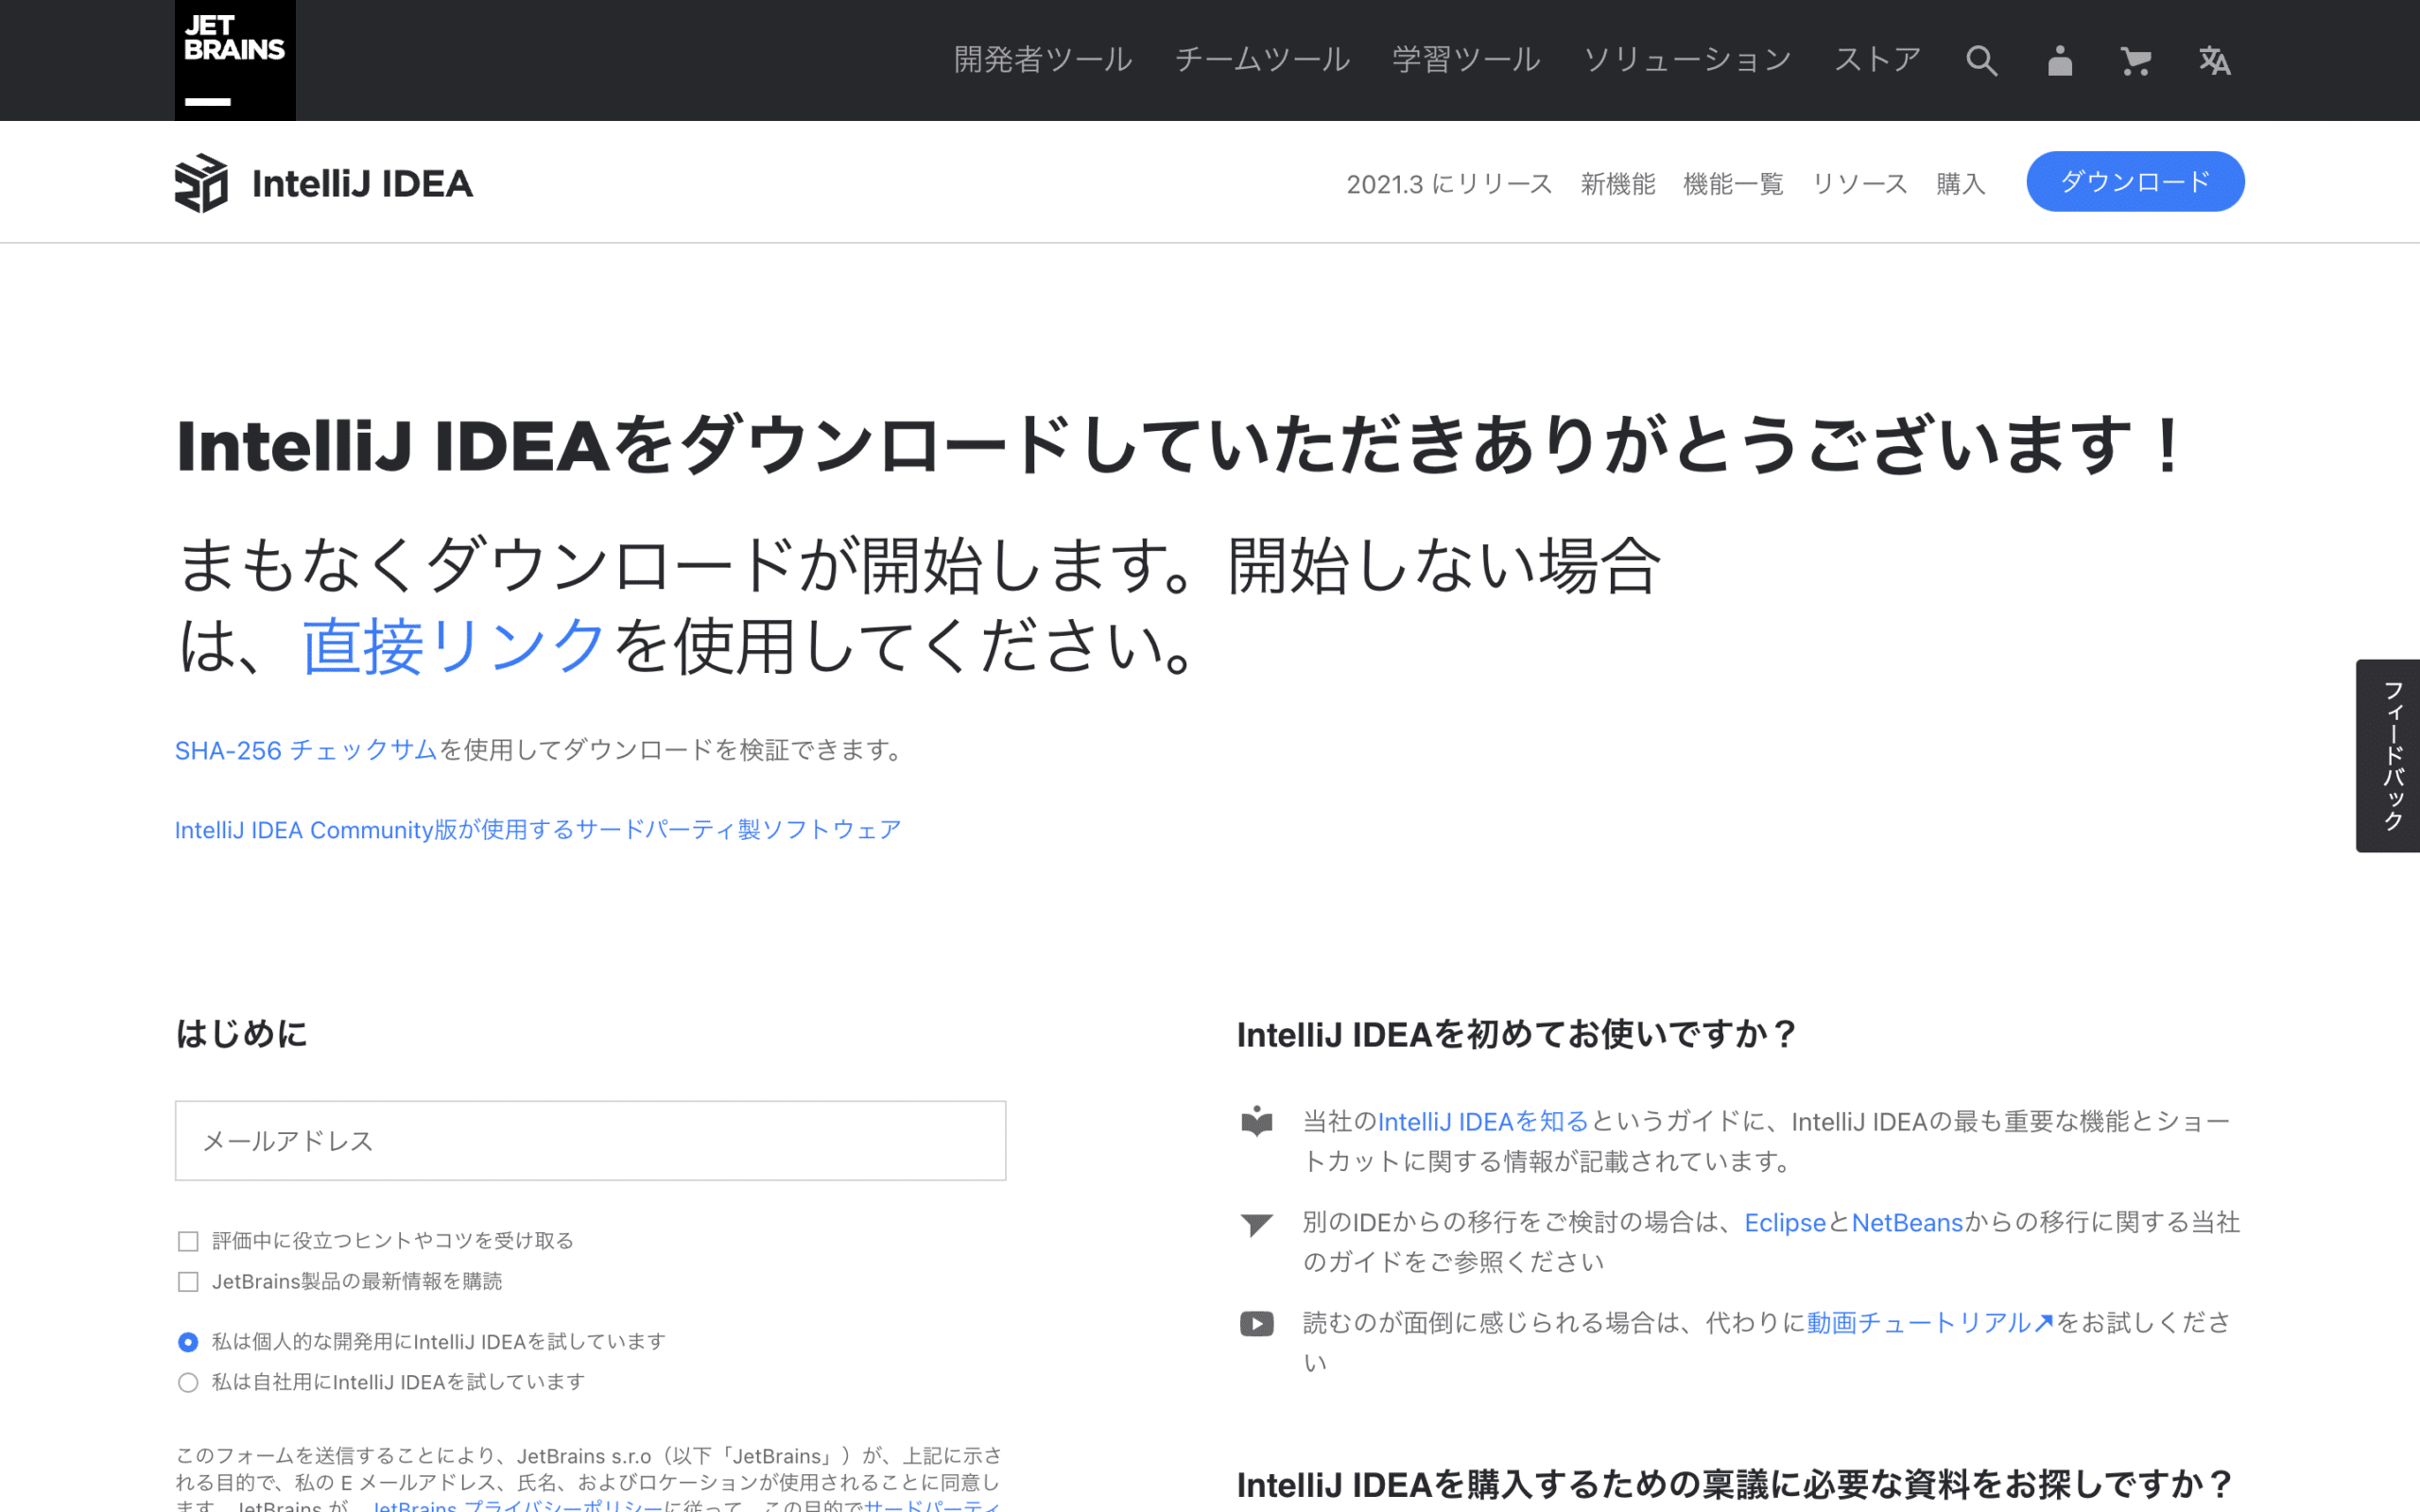Open チームツール menu

point(1262,60)
